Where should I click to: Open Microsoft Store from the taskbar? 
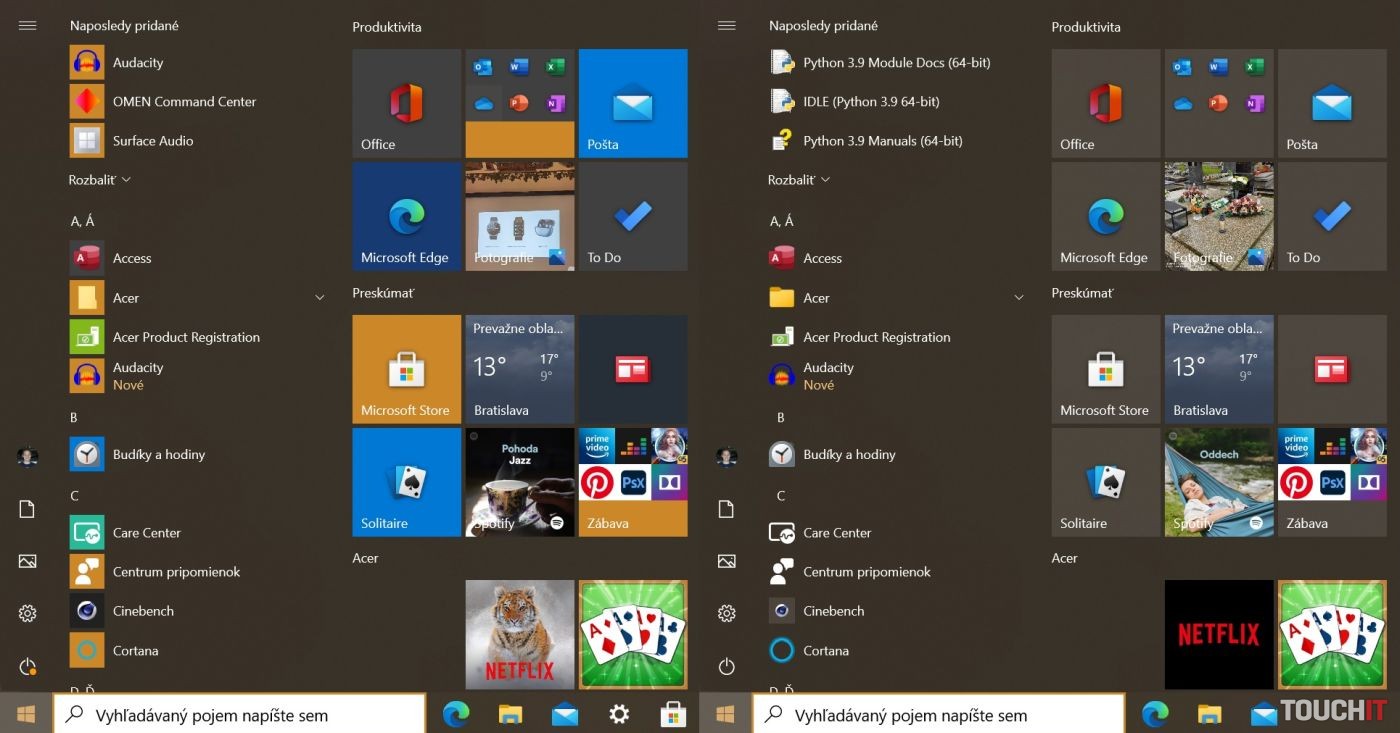point(673,714)
